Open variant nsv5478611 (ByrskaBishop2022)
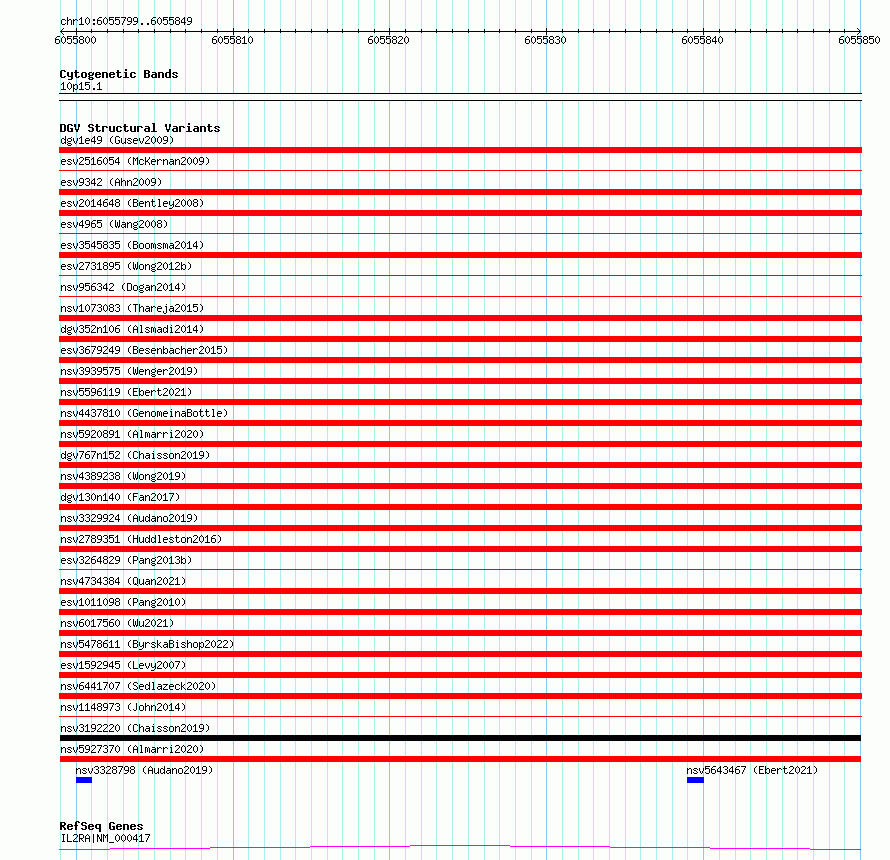 point(147,644)
